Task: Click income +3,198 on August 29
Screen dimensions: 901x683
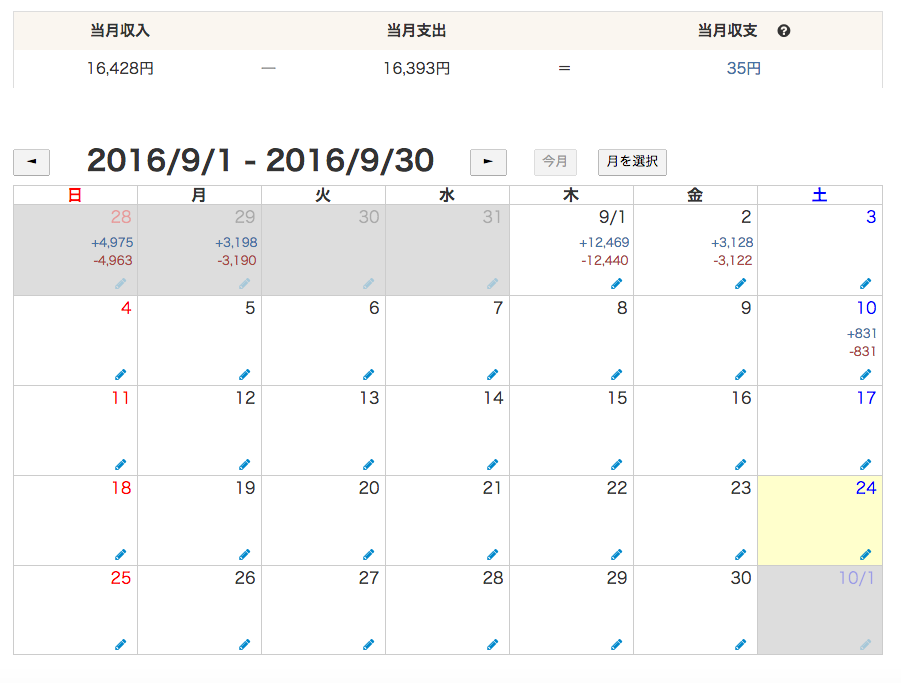Action: click(236, 242)
